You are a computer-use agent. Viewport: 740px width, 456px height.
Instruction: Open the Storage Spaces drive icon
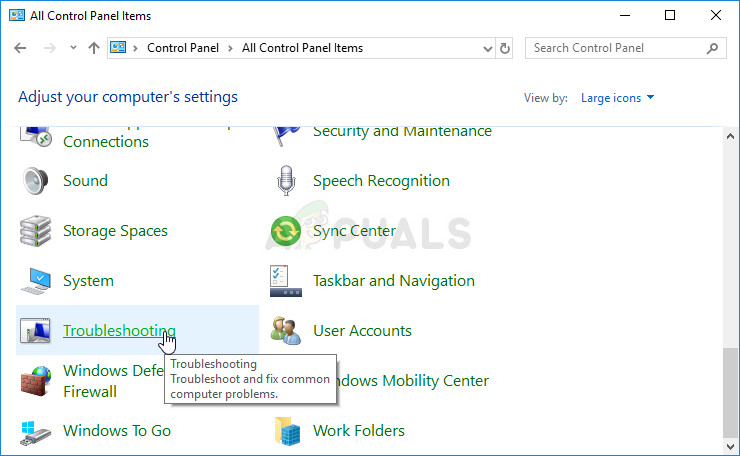tap(35, 231)
